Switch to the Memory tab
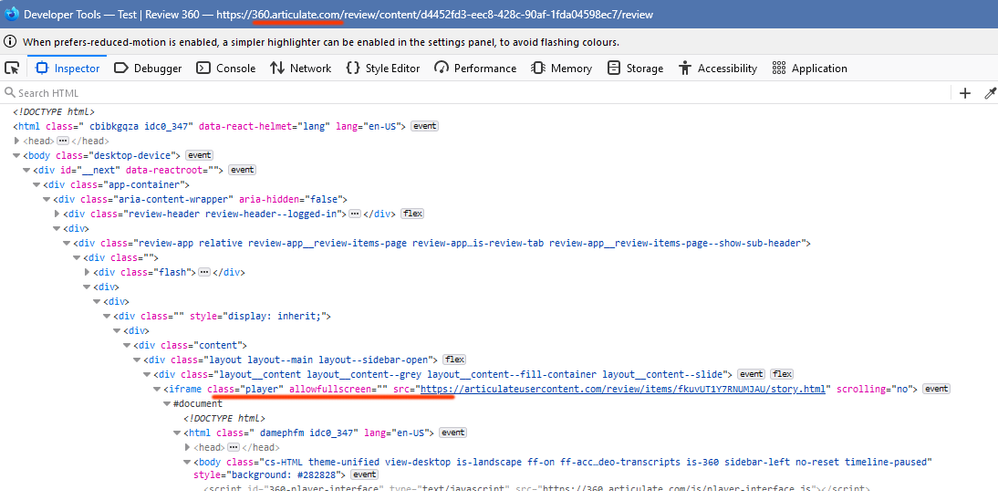Image resolution: width=998 pixels, height=491 pixels. [x=561, y=68]
